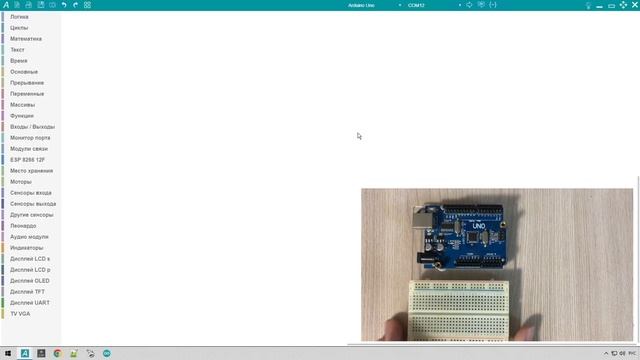Select the Массивы category

coord(22,105)
